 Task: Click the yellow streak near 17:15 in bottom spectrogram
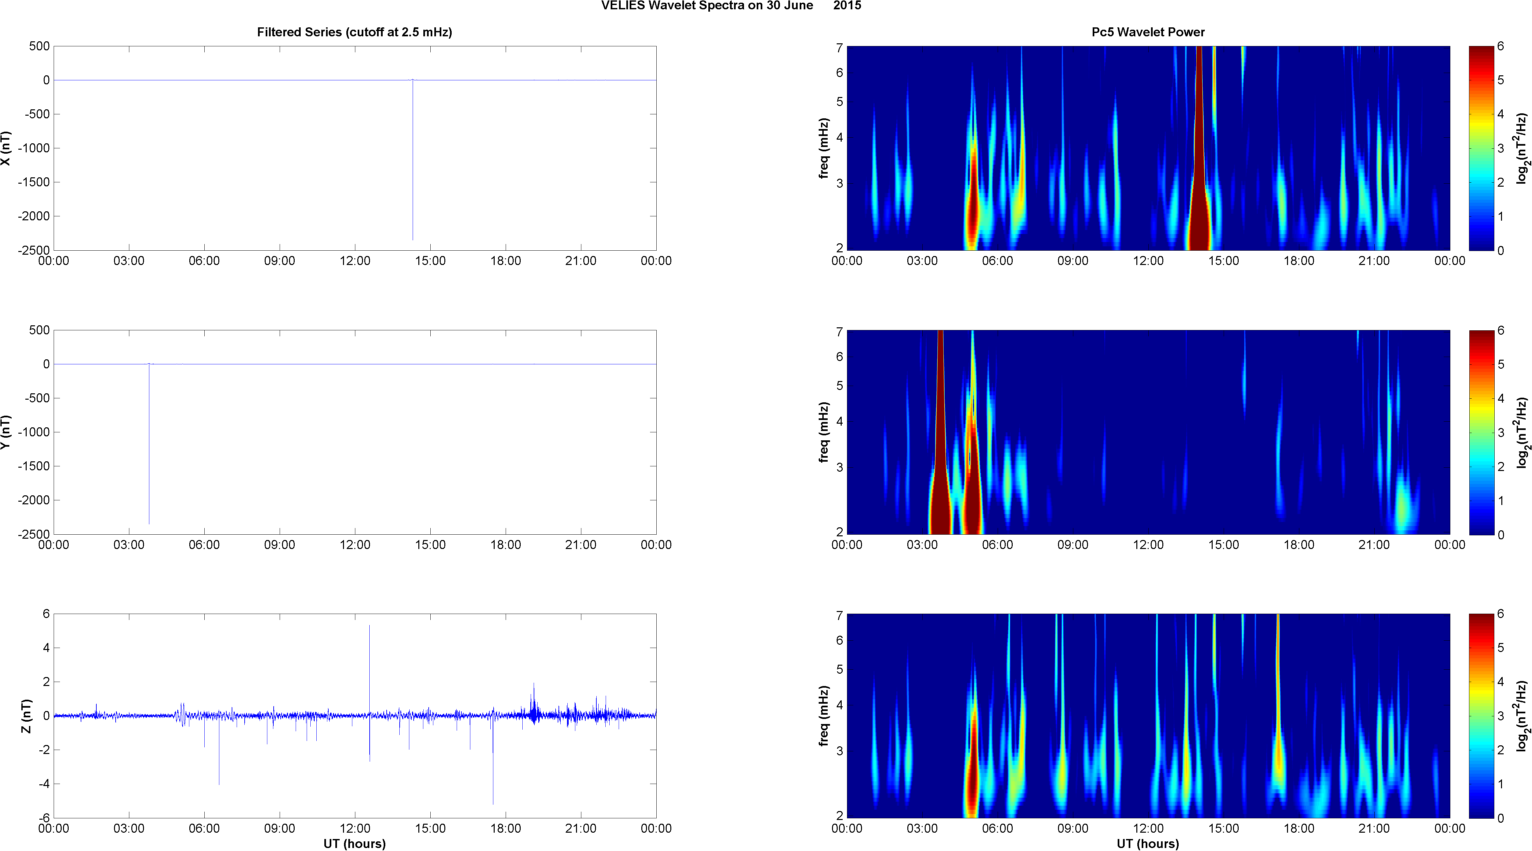click(x=1278, y=700)
